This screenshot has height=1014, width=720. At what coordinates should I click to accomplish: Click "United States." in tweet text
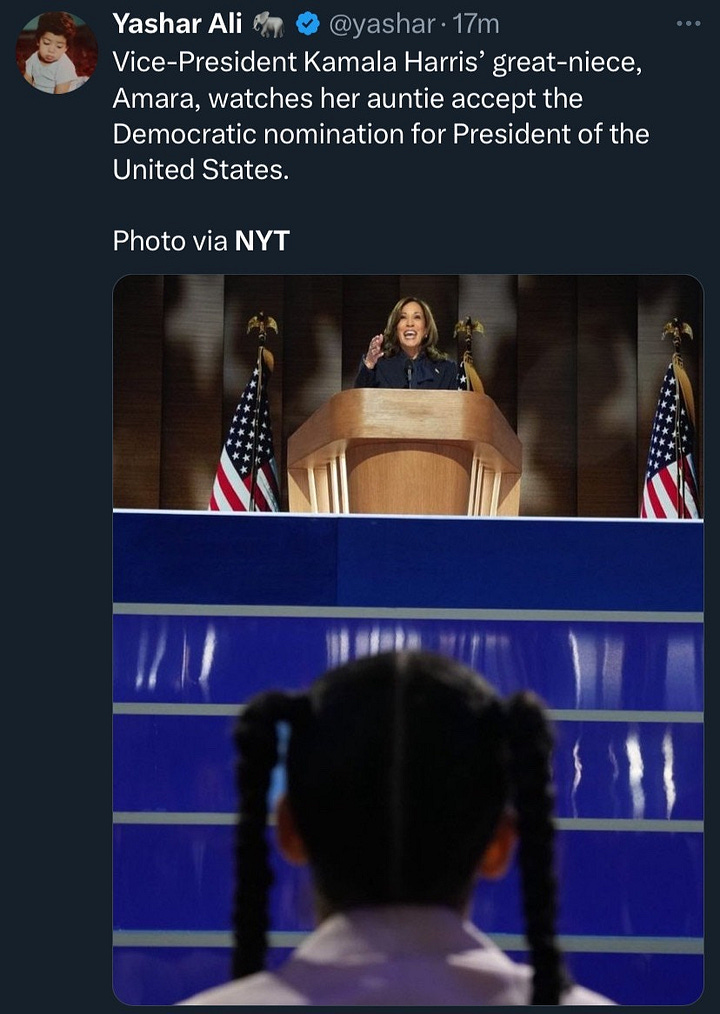[x=201, y=170]
